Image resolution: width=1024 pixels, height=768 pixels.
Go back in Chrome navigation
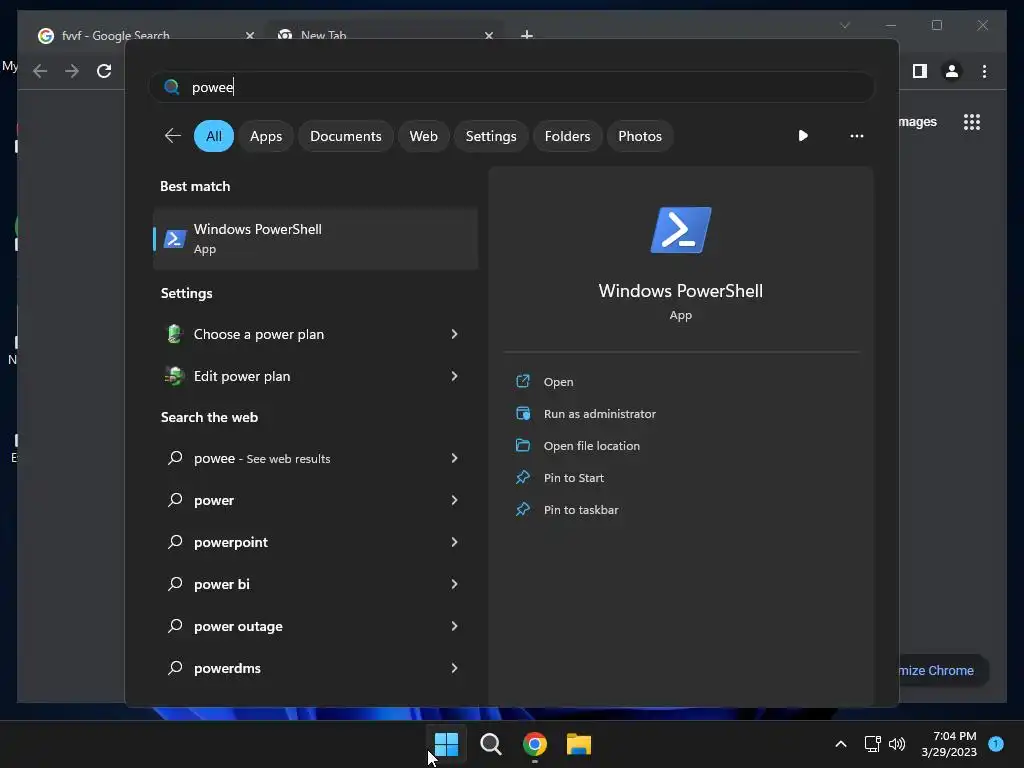click(x=40, y=71)
